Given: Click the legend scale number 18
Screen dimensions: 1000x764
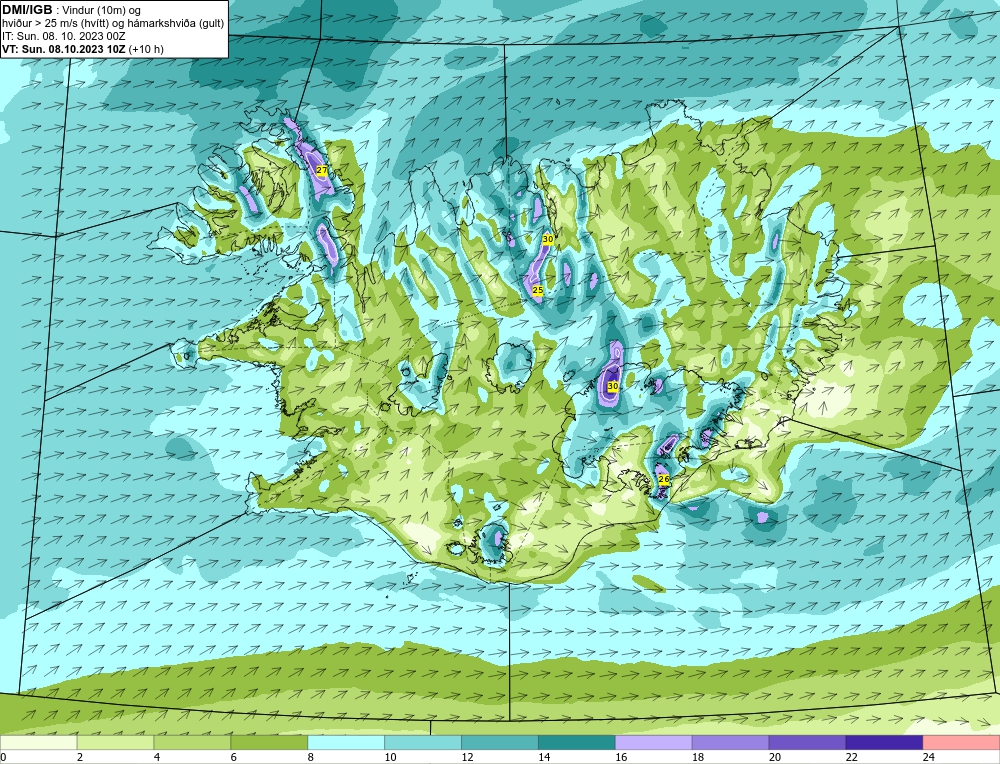Looking at the screenshot, I should 698,757.
